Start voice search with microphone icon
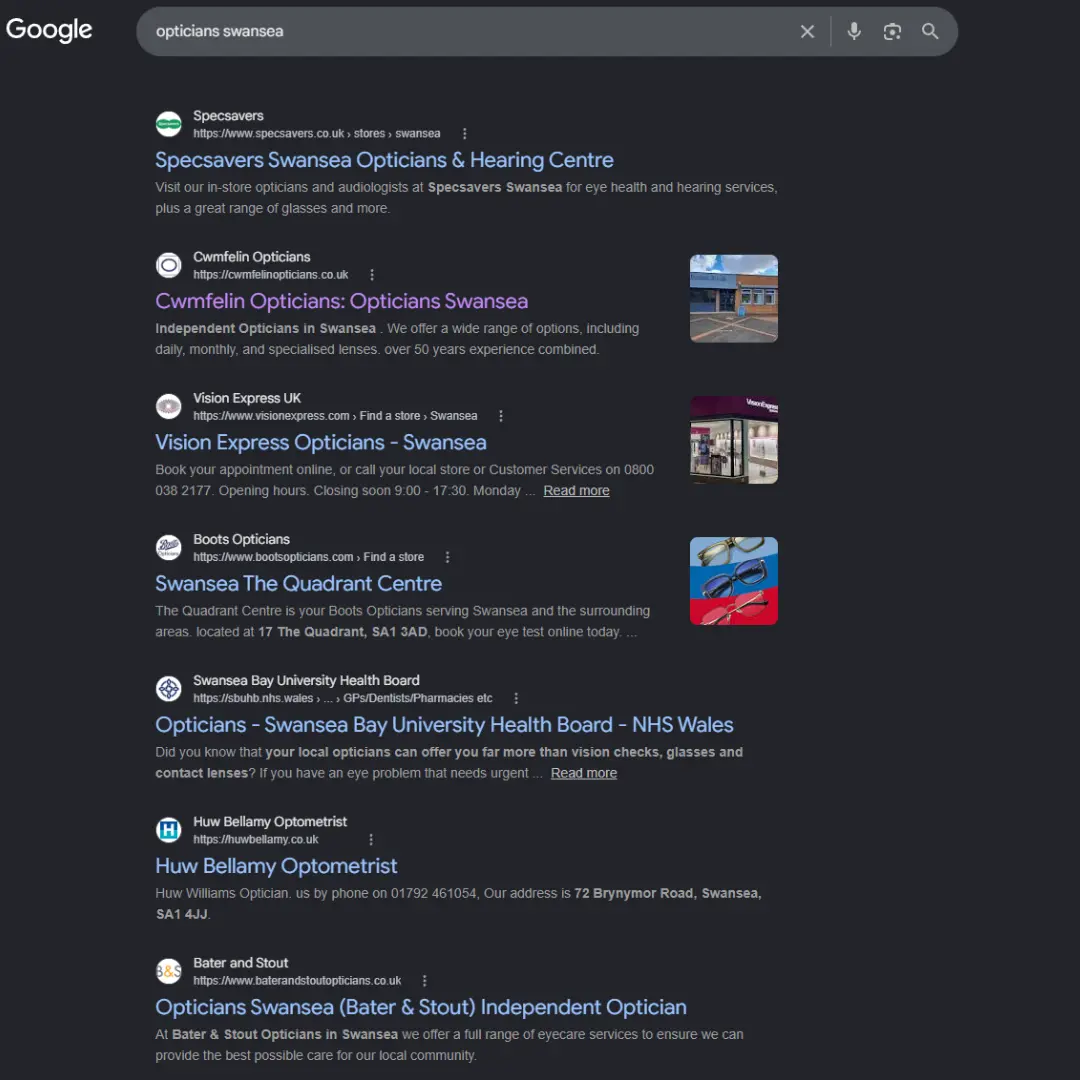1080x1080 pixels. pos(854,32)
